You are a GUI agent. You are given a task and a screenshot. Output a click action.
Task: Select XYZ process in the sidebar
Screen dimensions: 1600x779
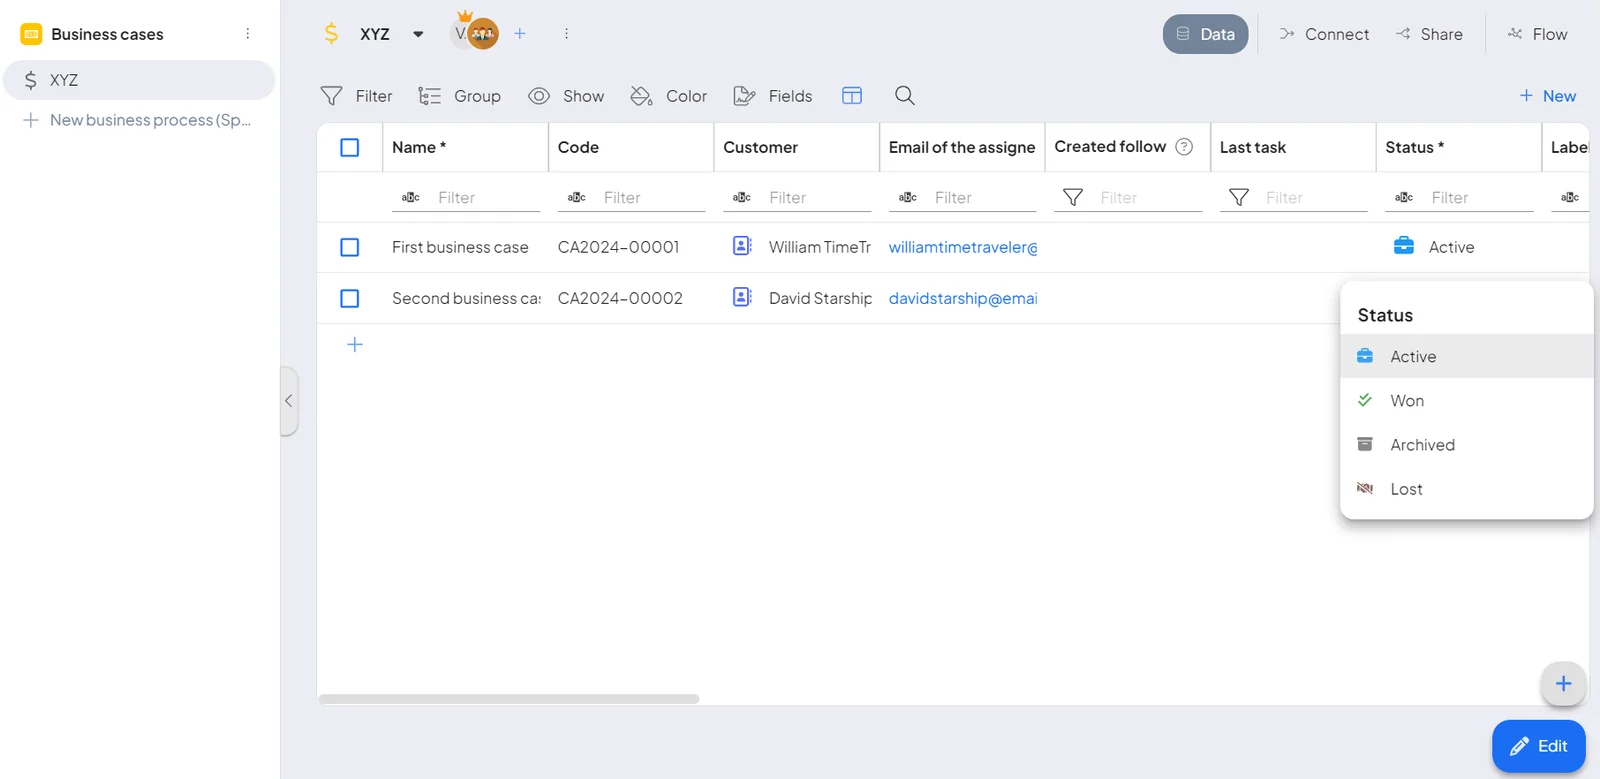coord(139,80)
